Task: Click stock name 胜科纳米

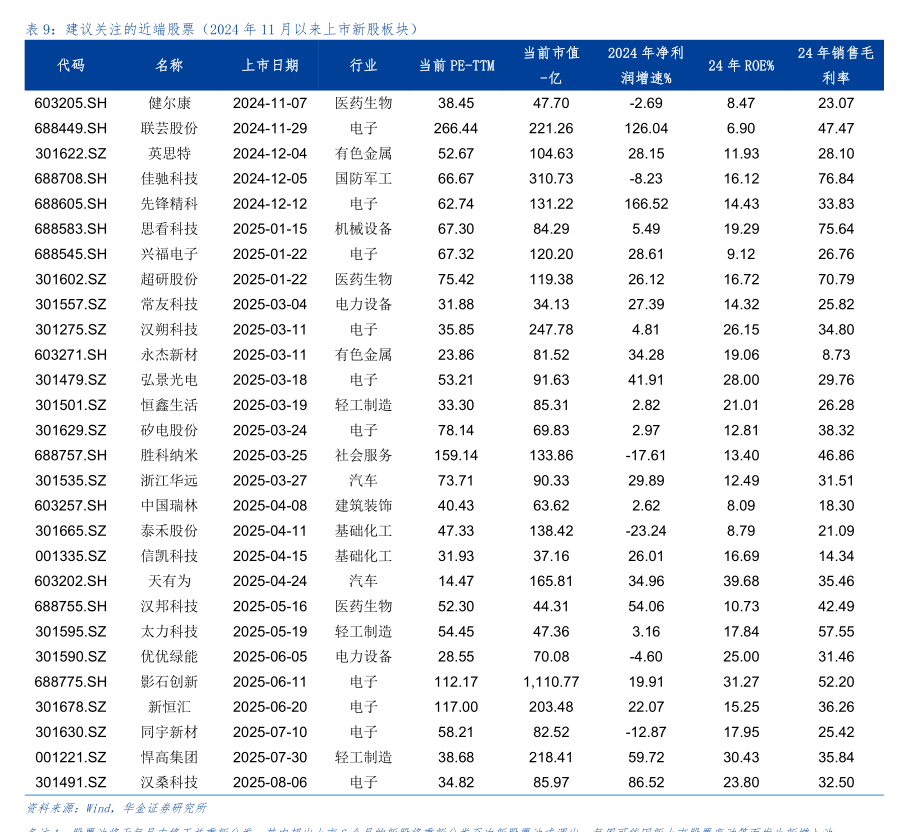Action: pos(169,455)
